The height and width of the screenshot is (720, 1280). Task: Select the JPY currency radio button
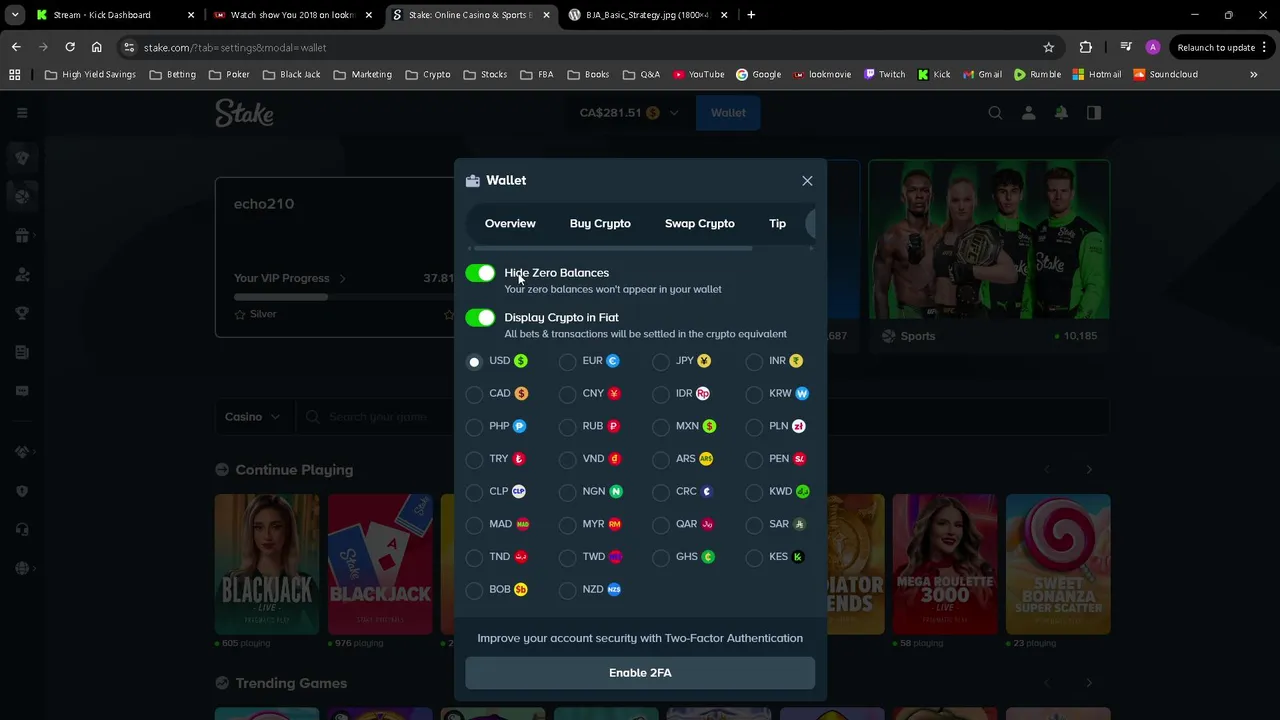tap(661, 361)
